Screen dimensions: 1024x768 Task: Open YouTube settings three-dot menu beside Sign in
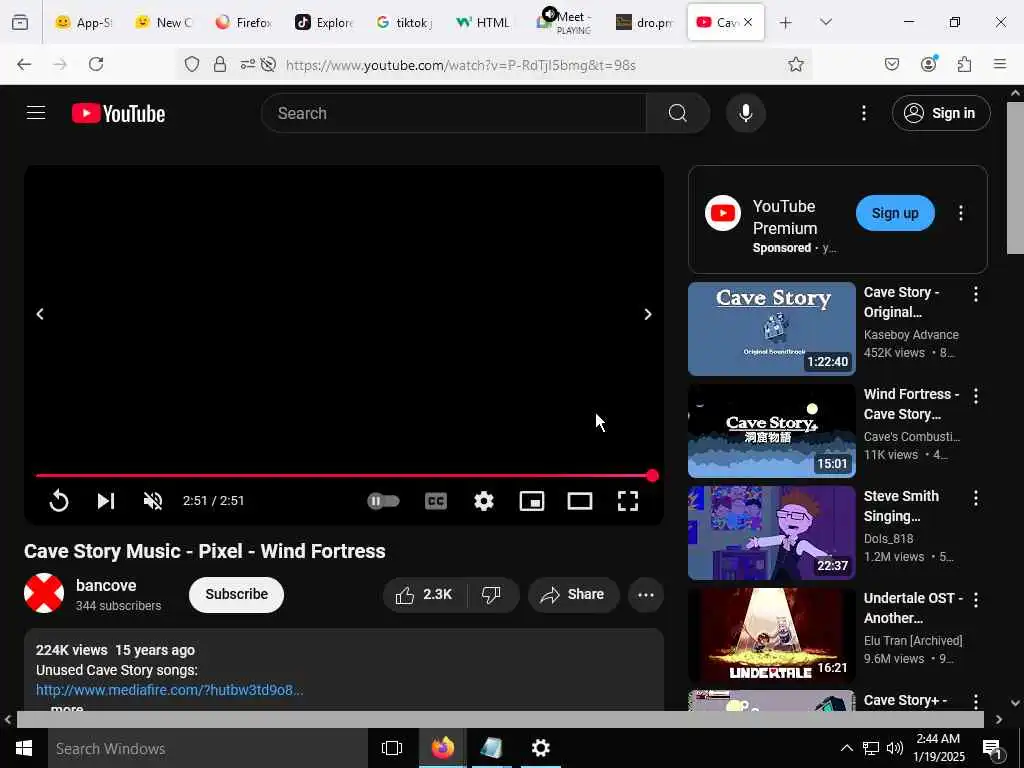point(863,113)
